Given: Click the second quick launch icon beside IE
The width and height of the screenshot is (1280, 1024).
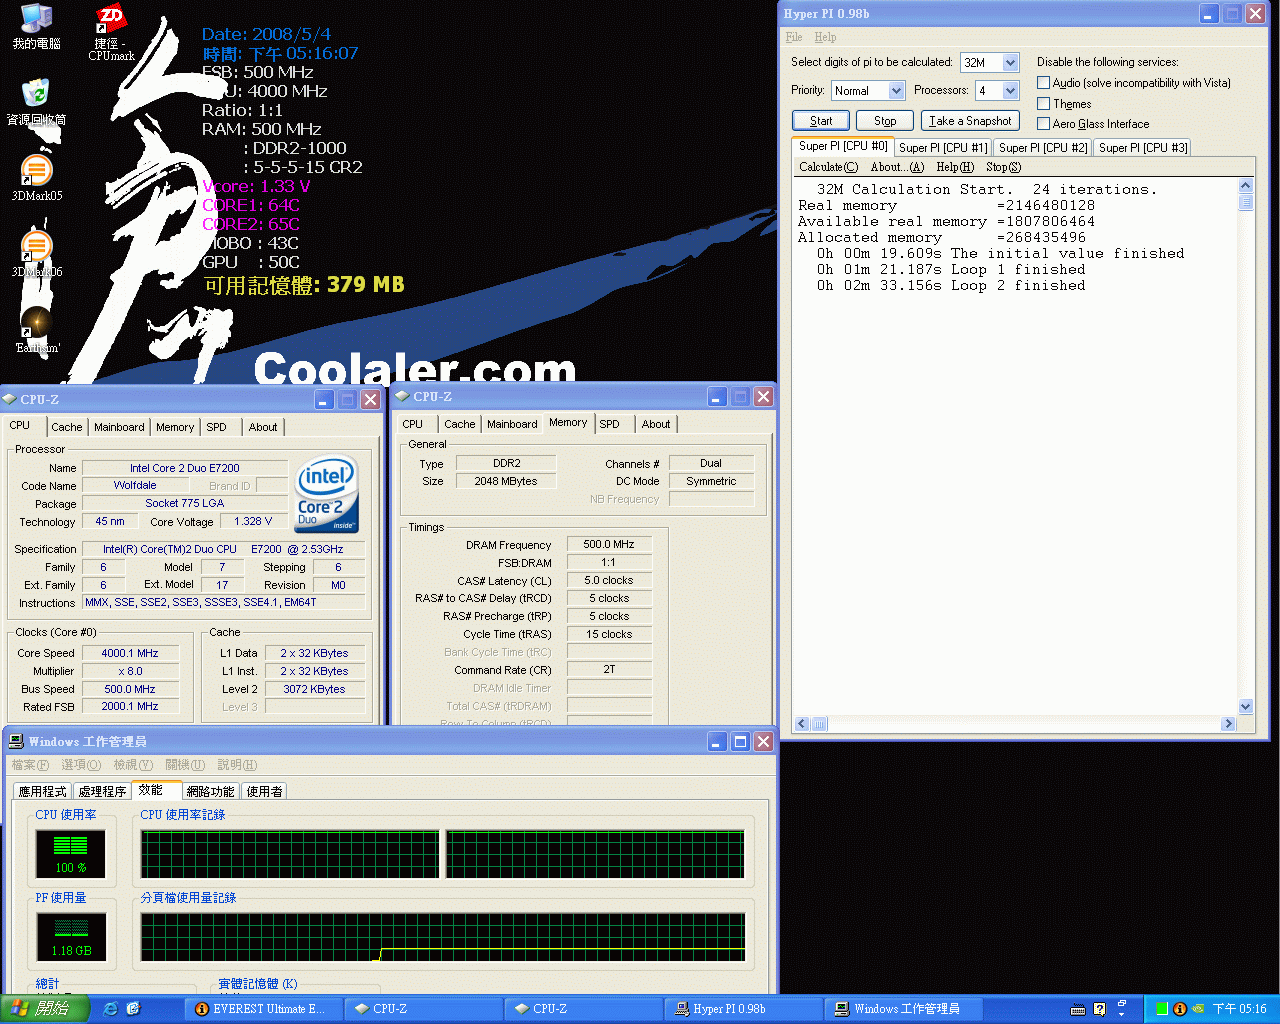Looking at the screenshot, I should [x=134, y=1009].
